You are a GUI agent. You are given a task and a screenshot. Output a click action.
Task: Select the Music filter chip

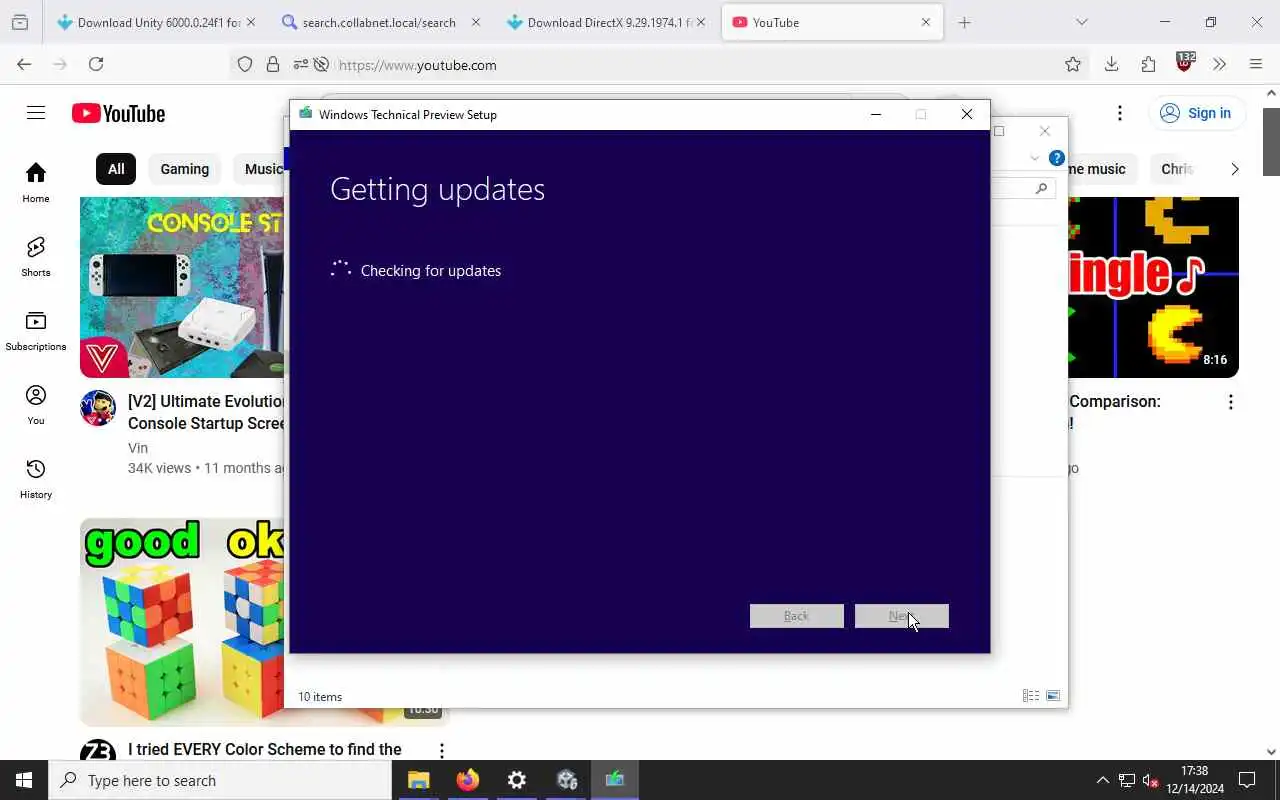pyautogui.click(x=262, y=169)
